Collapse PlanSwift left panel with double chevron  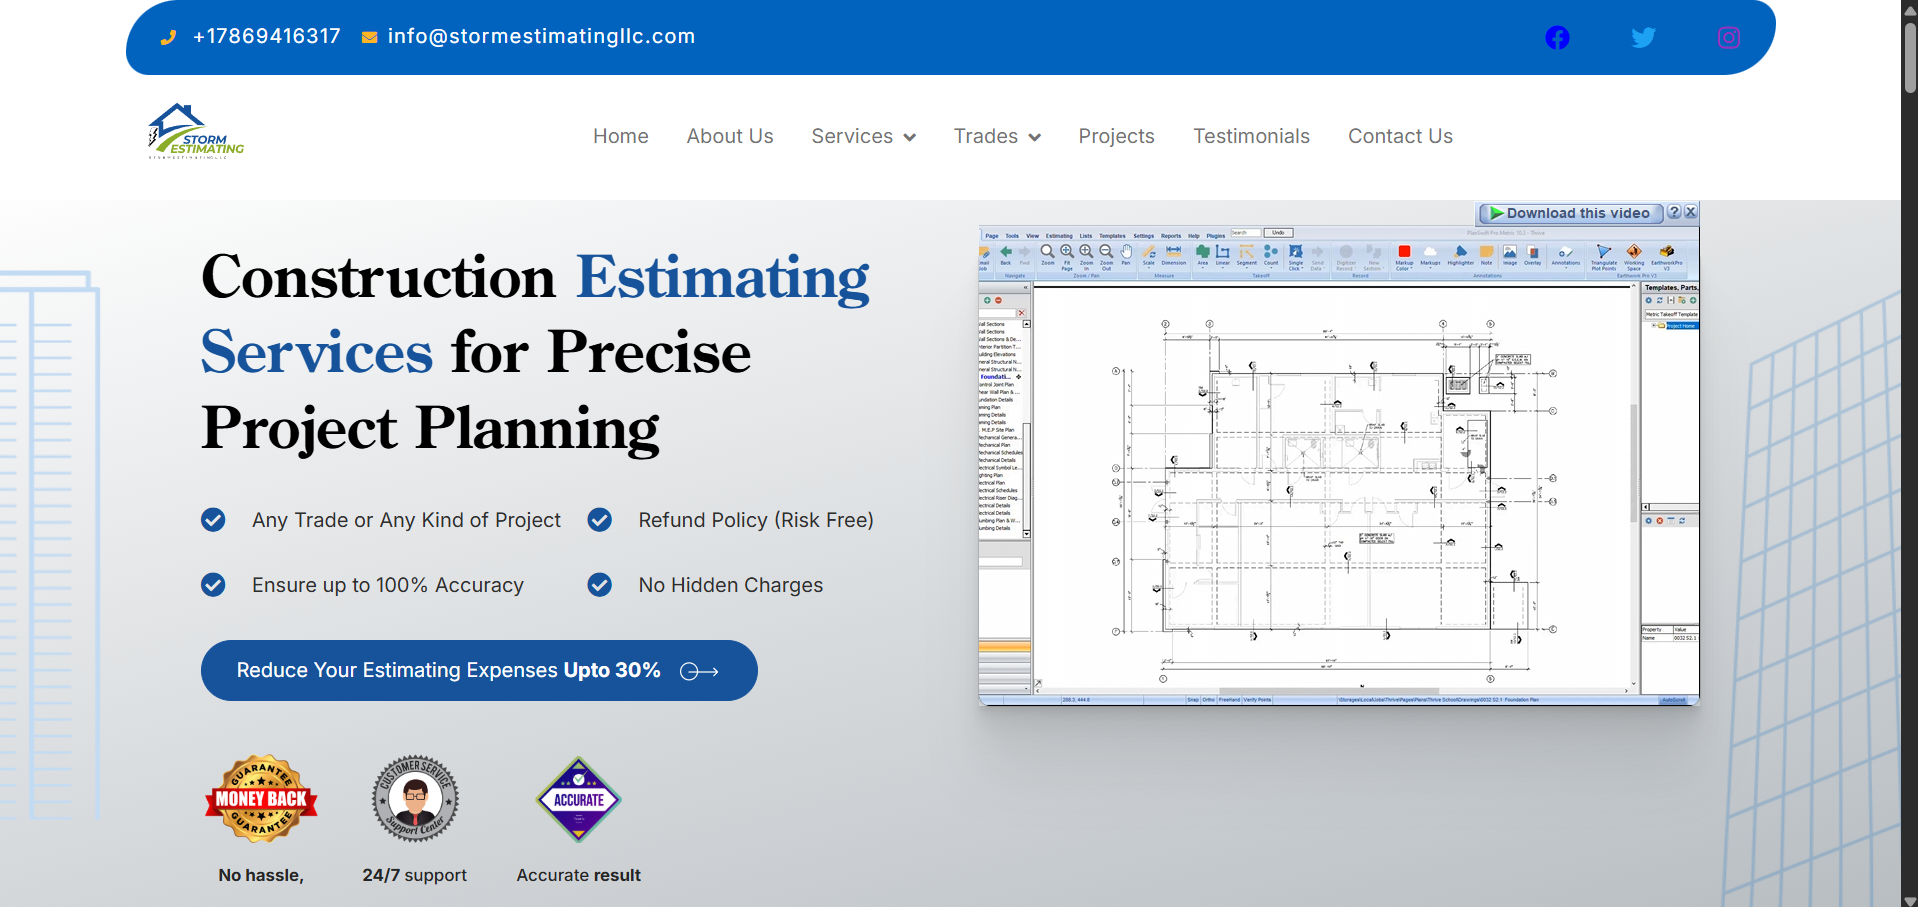pos(1025,287)
